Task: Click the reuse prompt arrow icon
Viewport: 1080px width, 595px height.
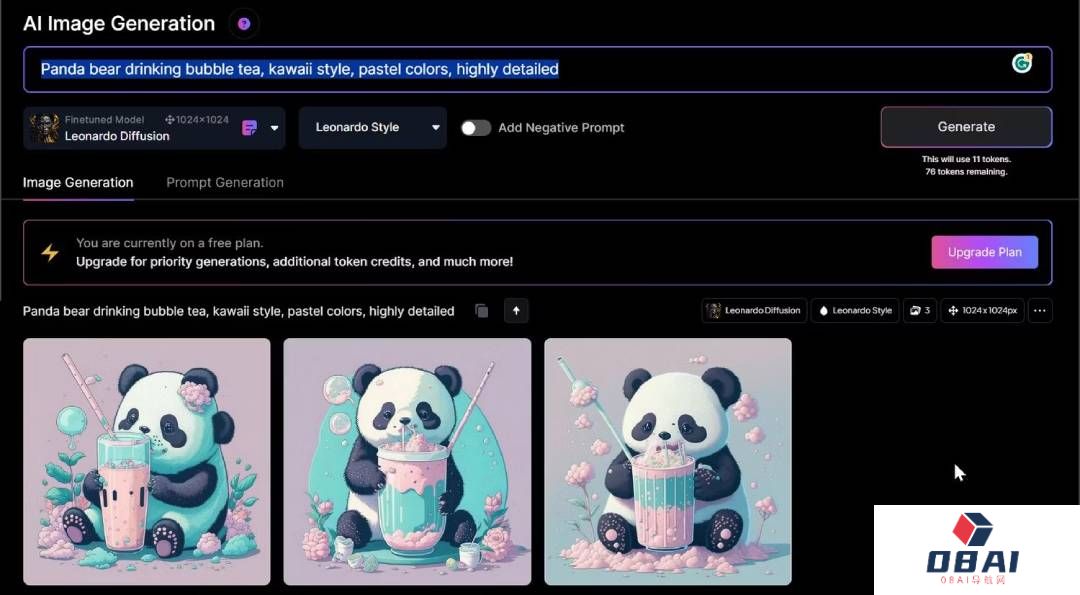Action: coord(516,311)
